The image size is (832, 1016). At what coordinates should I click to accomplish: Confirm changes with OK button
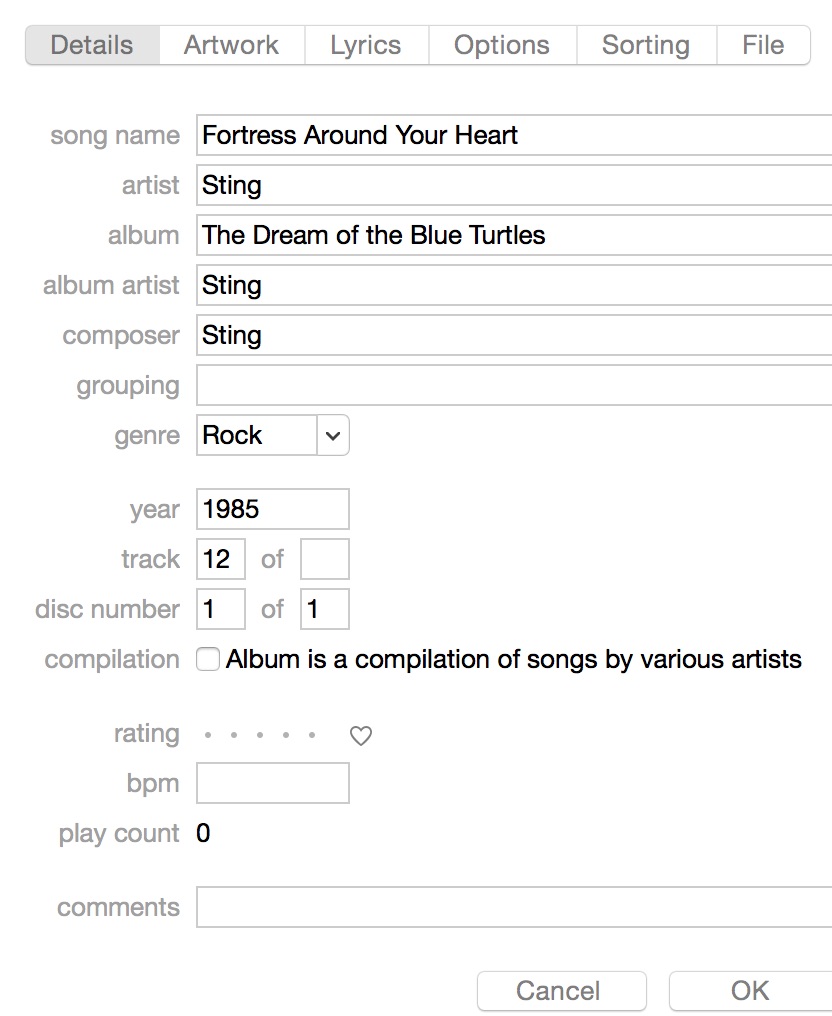pos(750,991)
